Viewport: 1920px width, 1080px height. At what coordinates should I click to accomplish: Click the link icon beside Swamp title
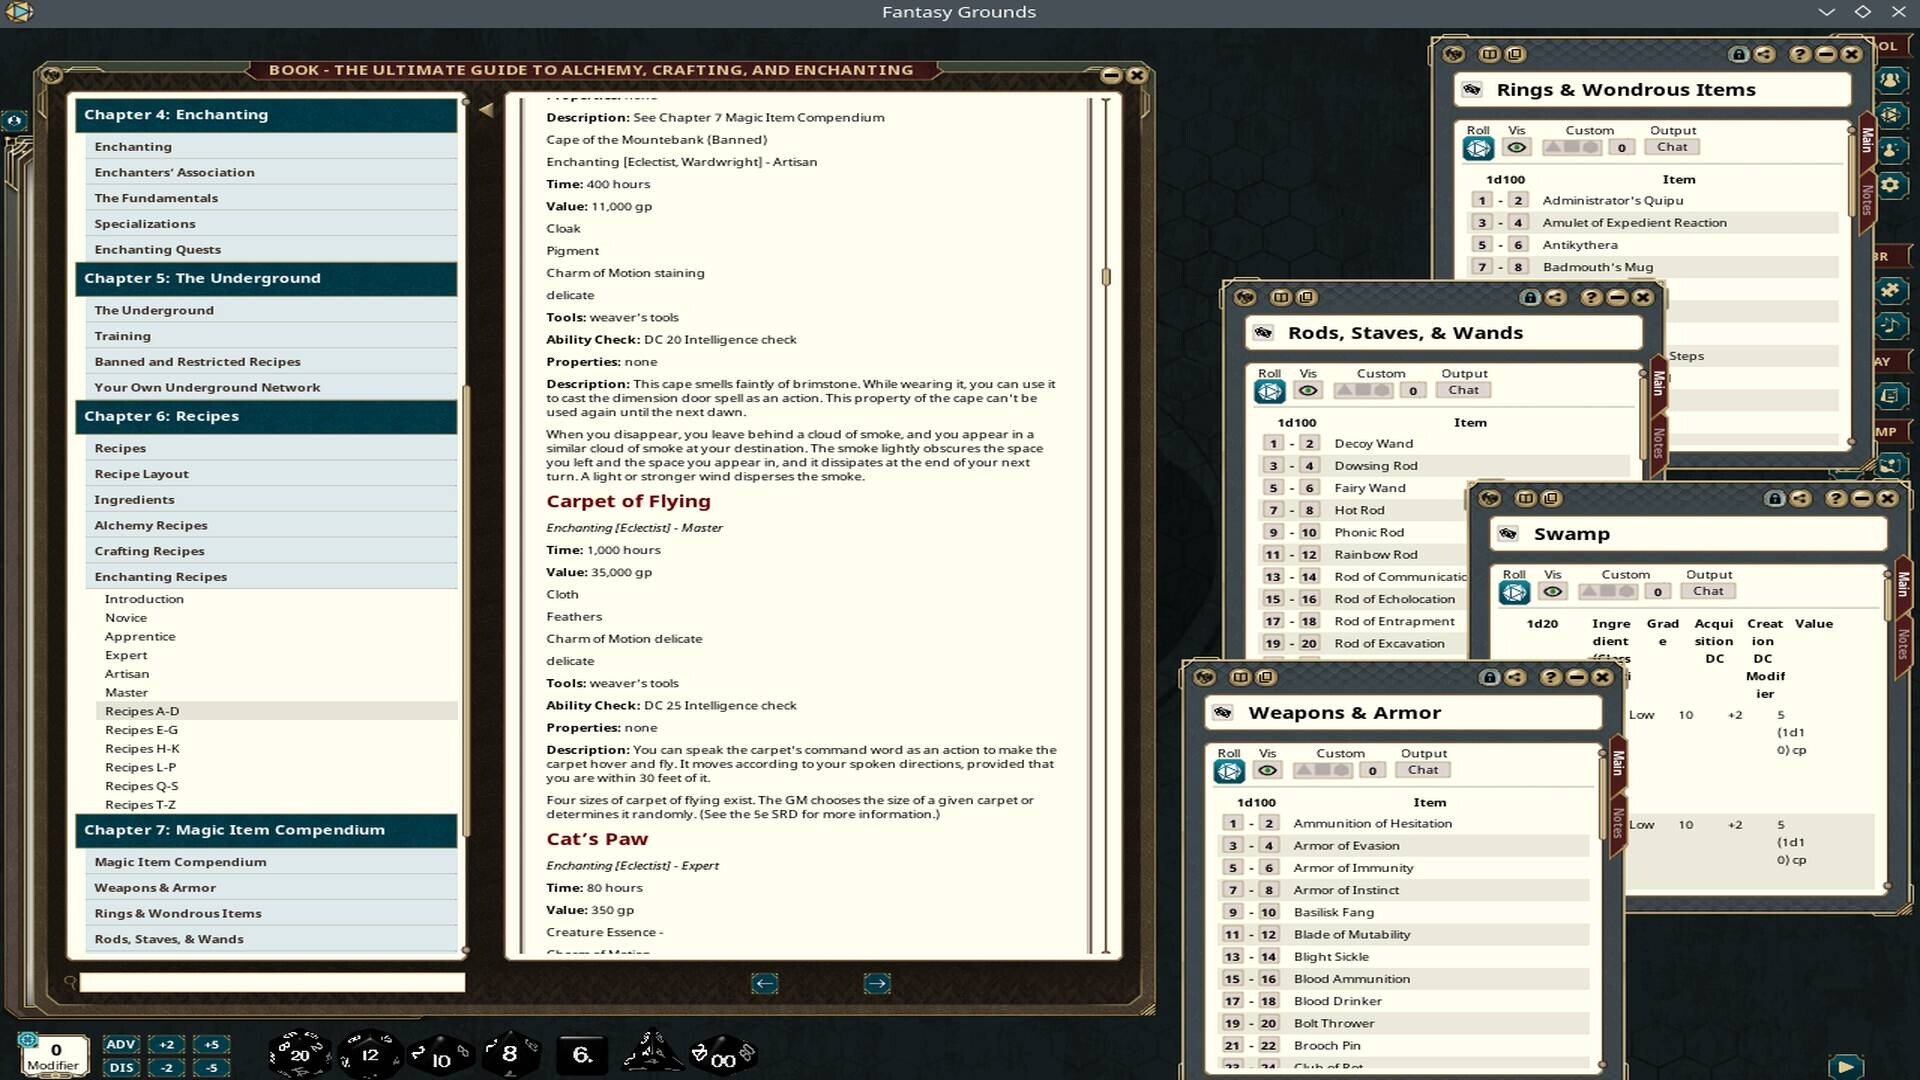(x=1508, y=534)
